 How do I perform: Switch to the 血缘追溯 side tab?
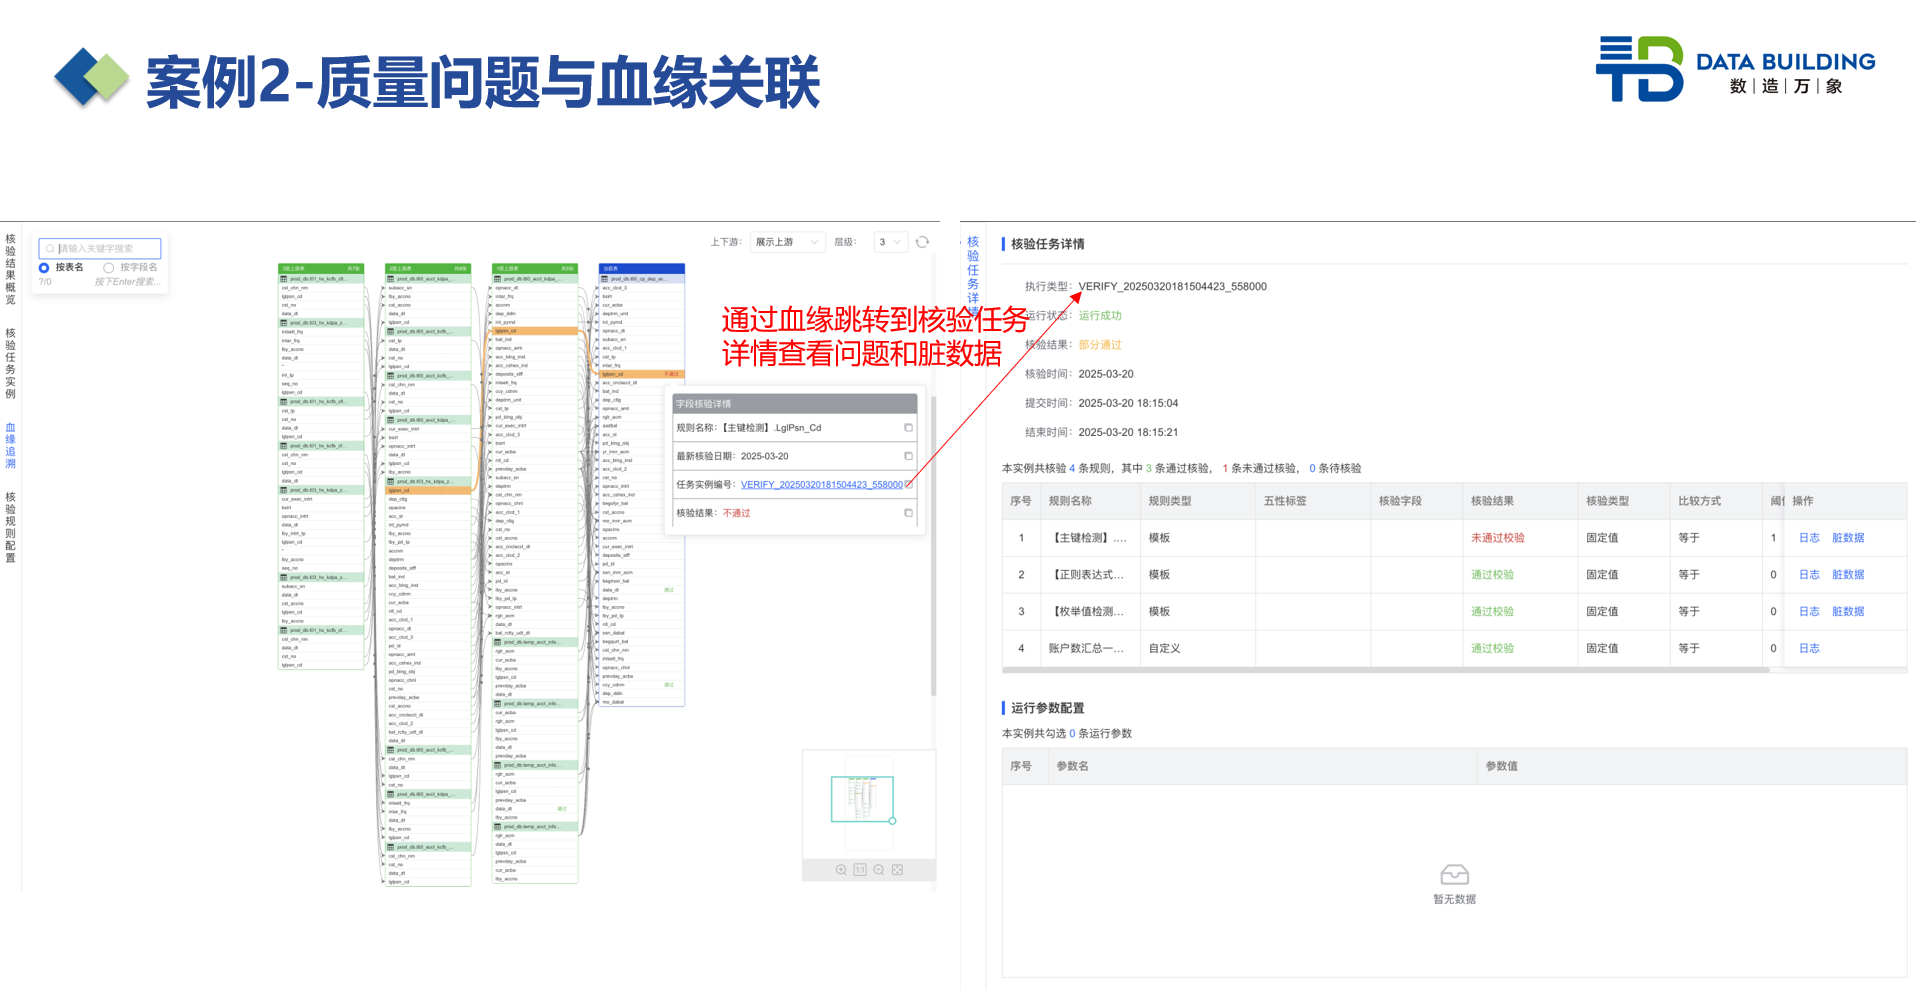click(x=11, y=446)
